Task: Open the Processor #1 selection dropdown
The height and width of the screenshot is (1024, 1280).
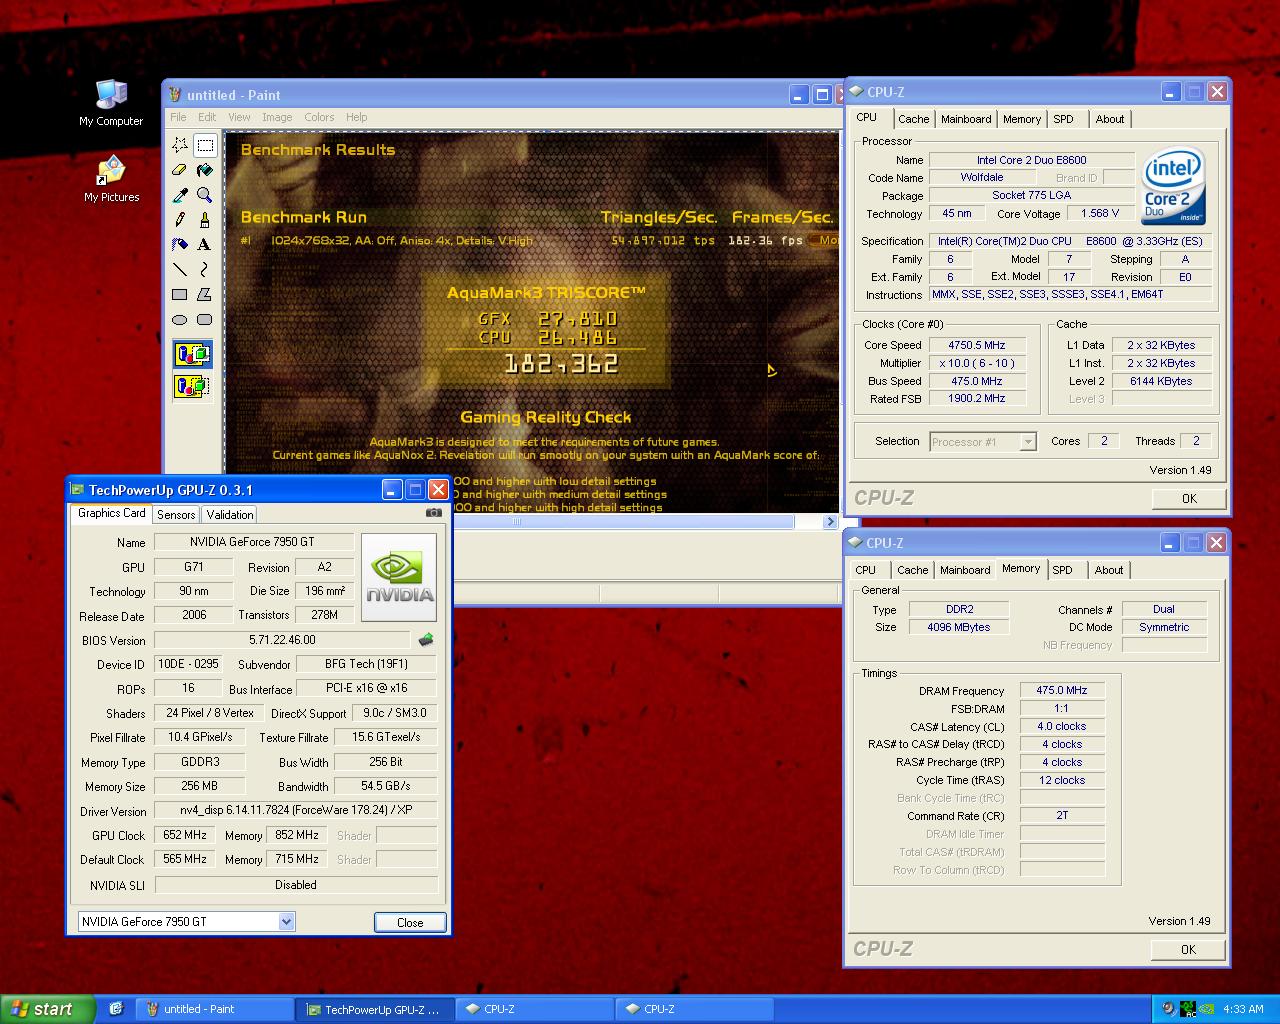Action: coord(1028,441)
